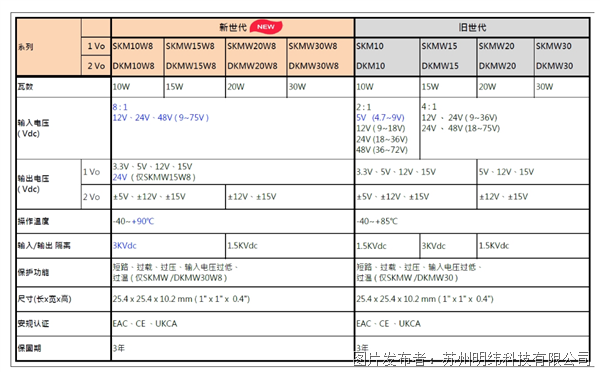
Task: Click the old-generation DKM10 cell
Action: pos(370,66)
